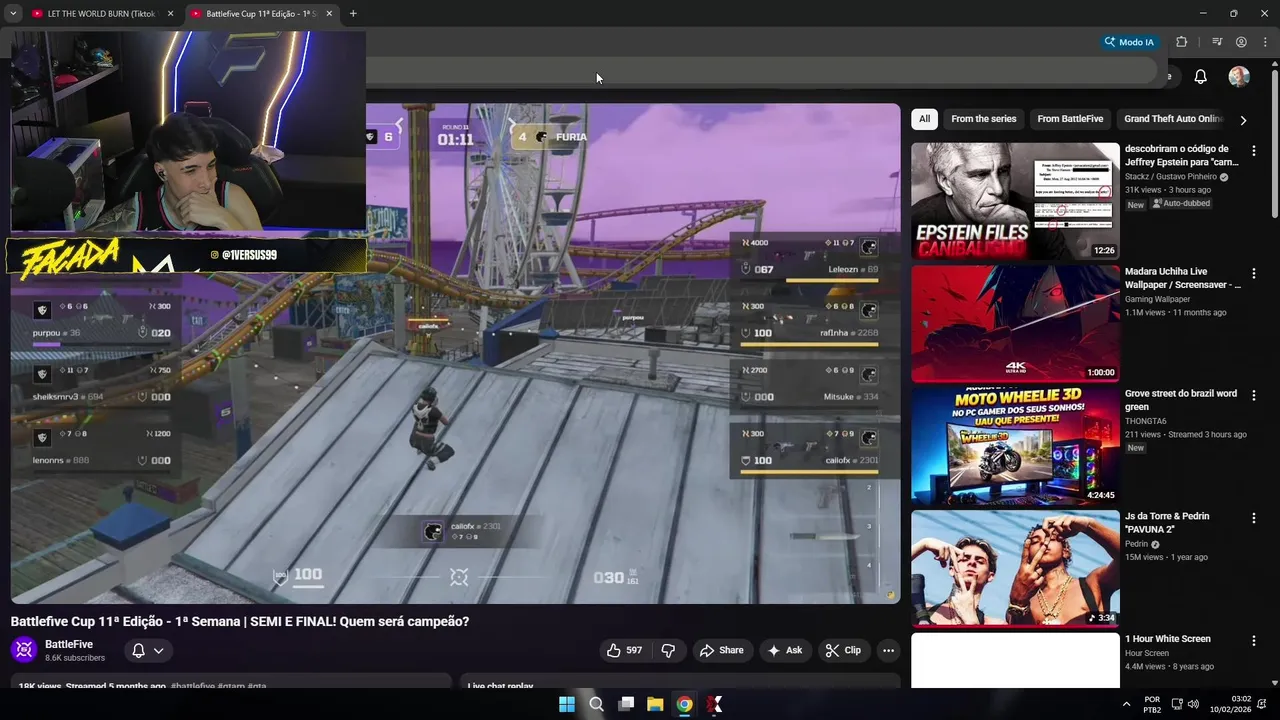Open the YouTube account avatar

click(x=1239, y=77)
